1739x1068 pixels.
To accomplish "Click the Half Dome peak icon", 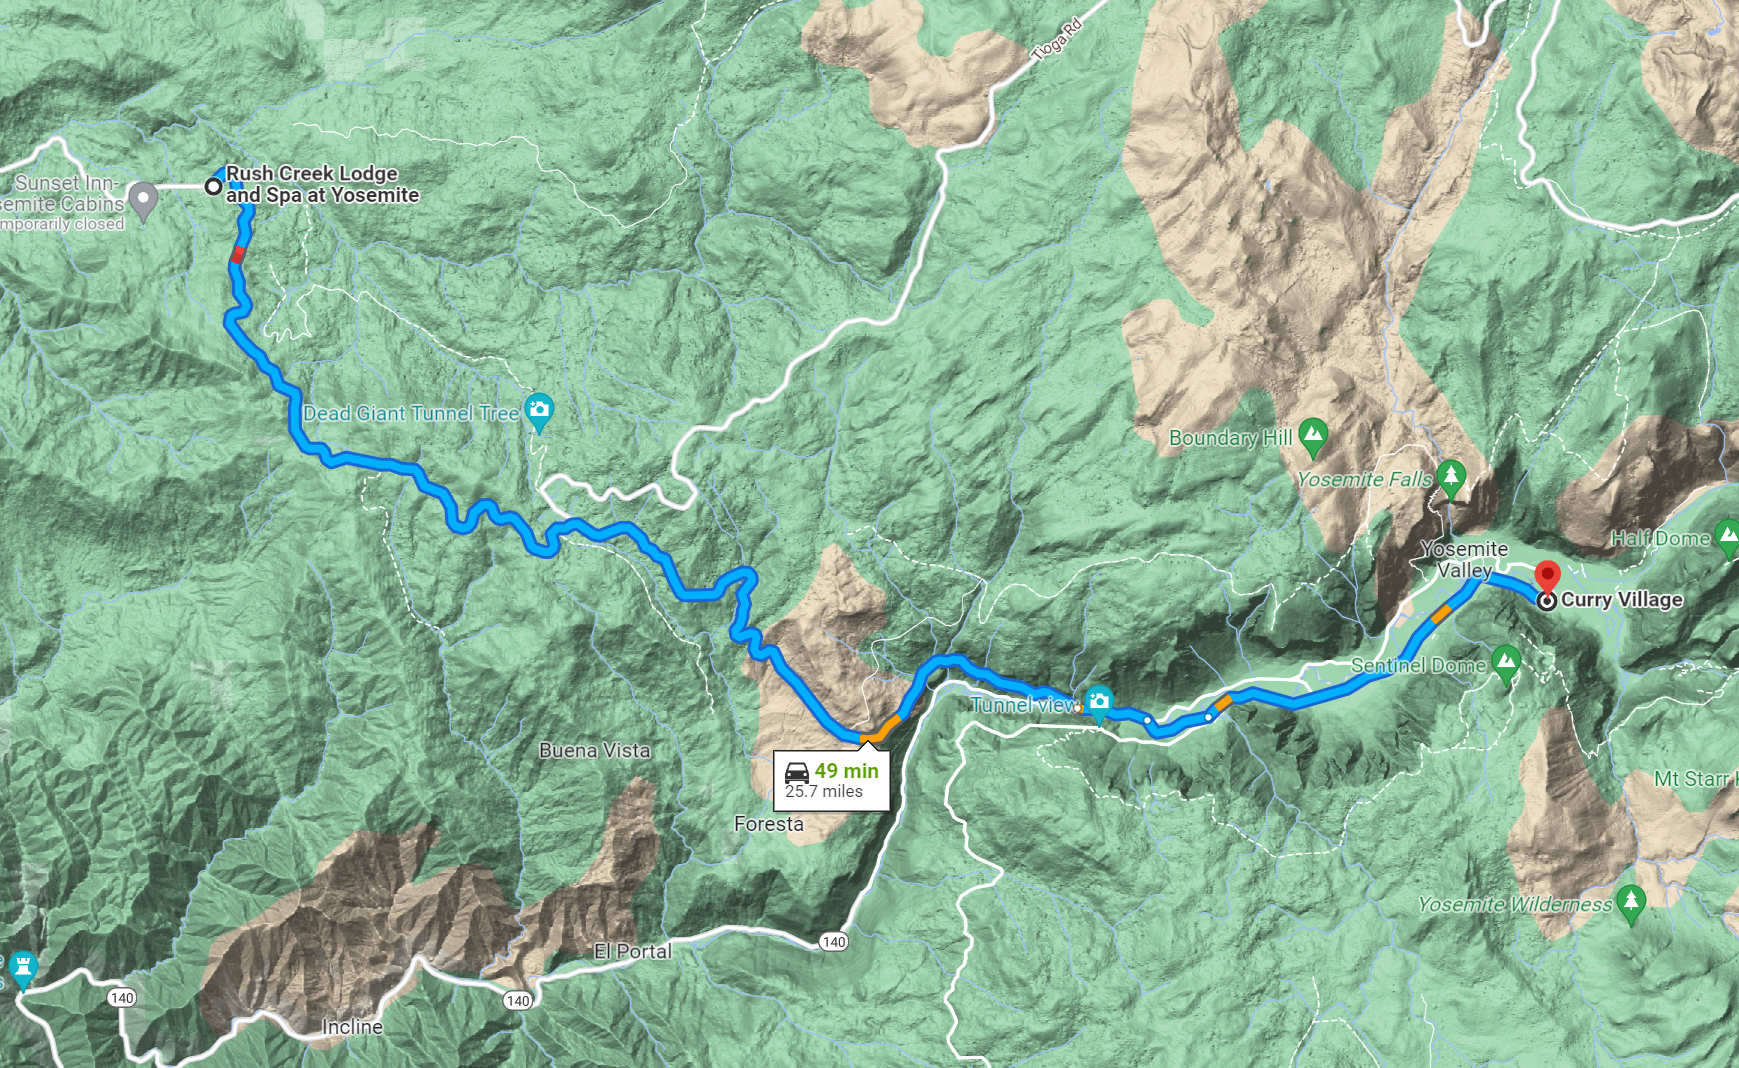I will pos(1727,537).
